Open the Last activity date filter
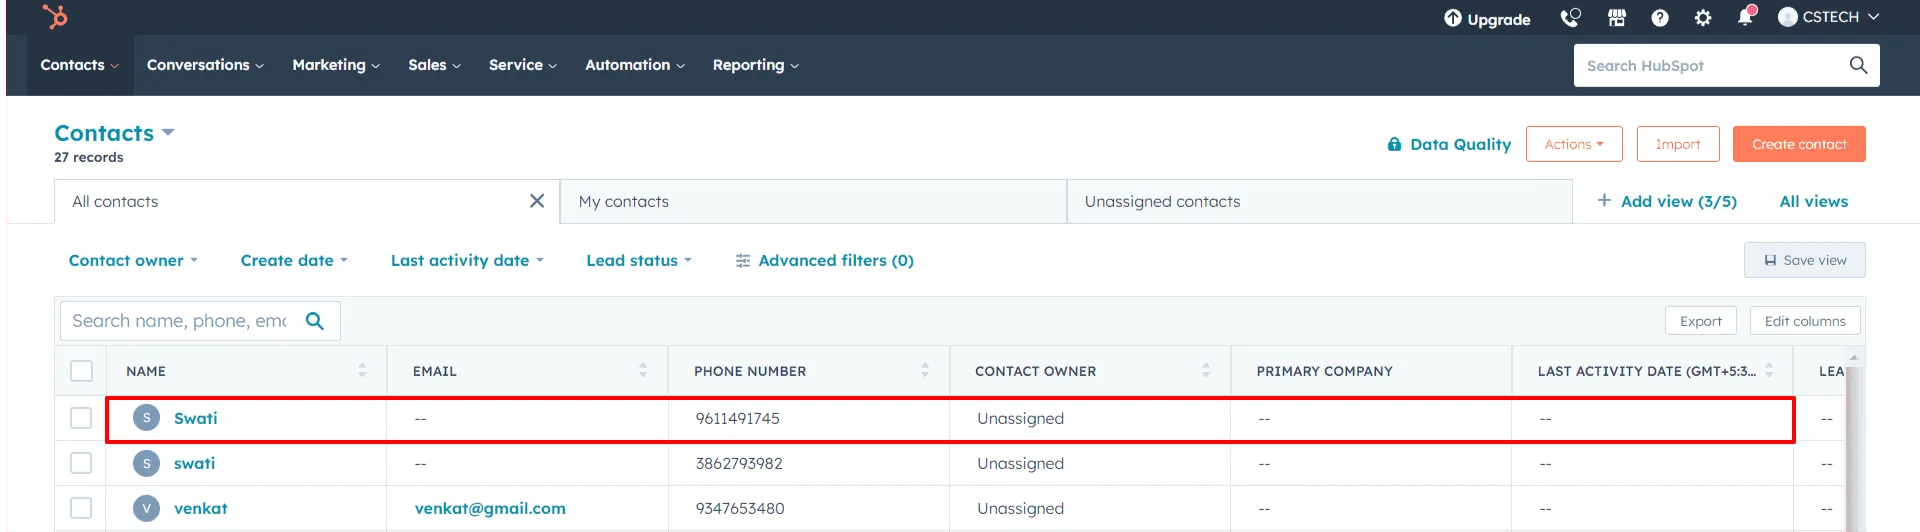Image resolution: width=1920 pixels, height=532 pixels. 467,260
